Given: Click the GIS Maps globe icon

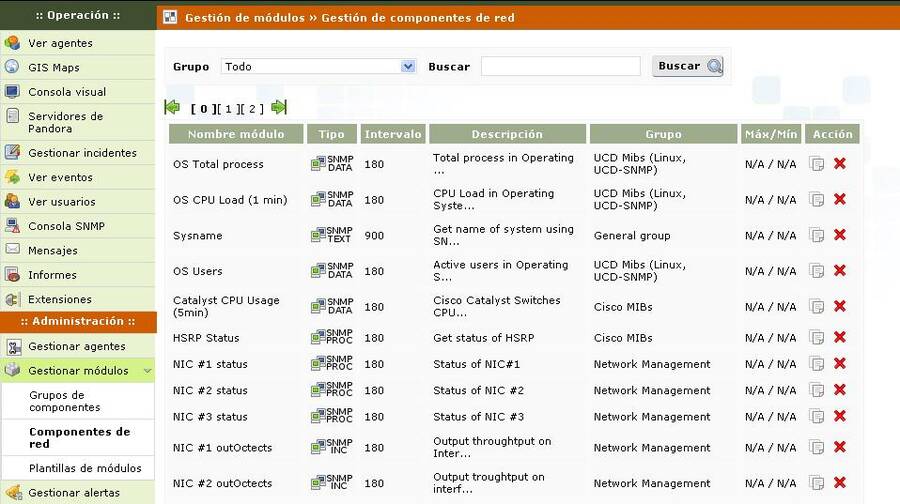Looking at the screenshot, I should [12, 67].
